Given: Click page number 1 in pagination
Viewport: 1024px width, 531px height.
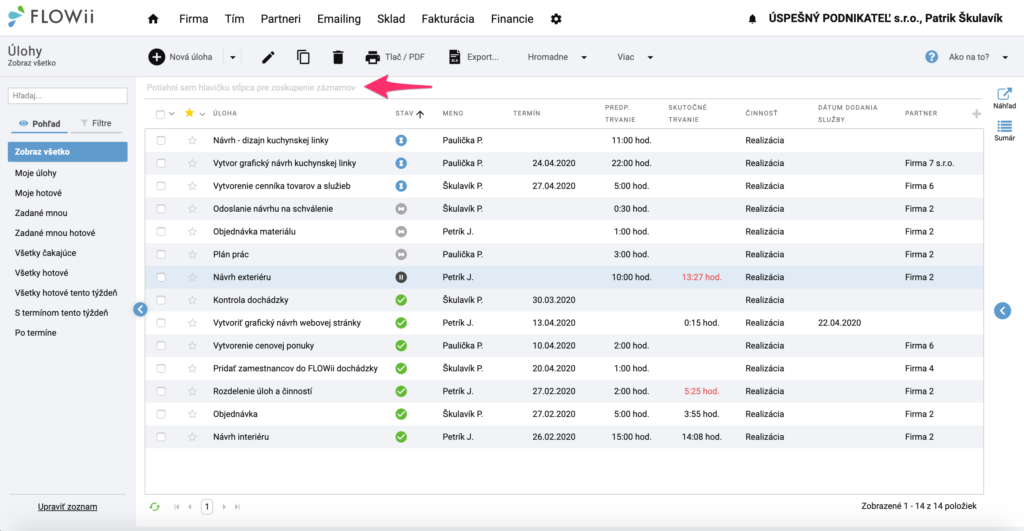Looking at the screenshot, I should [x=207, y=507].
